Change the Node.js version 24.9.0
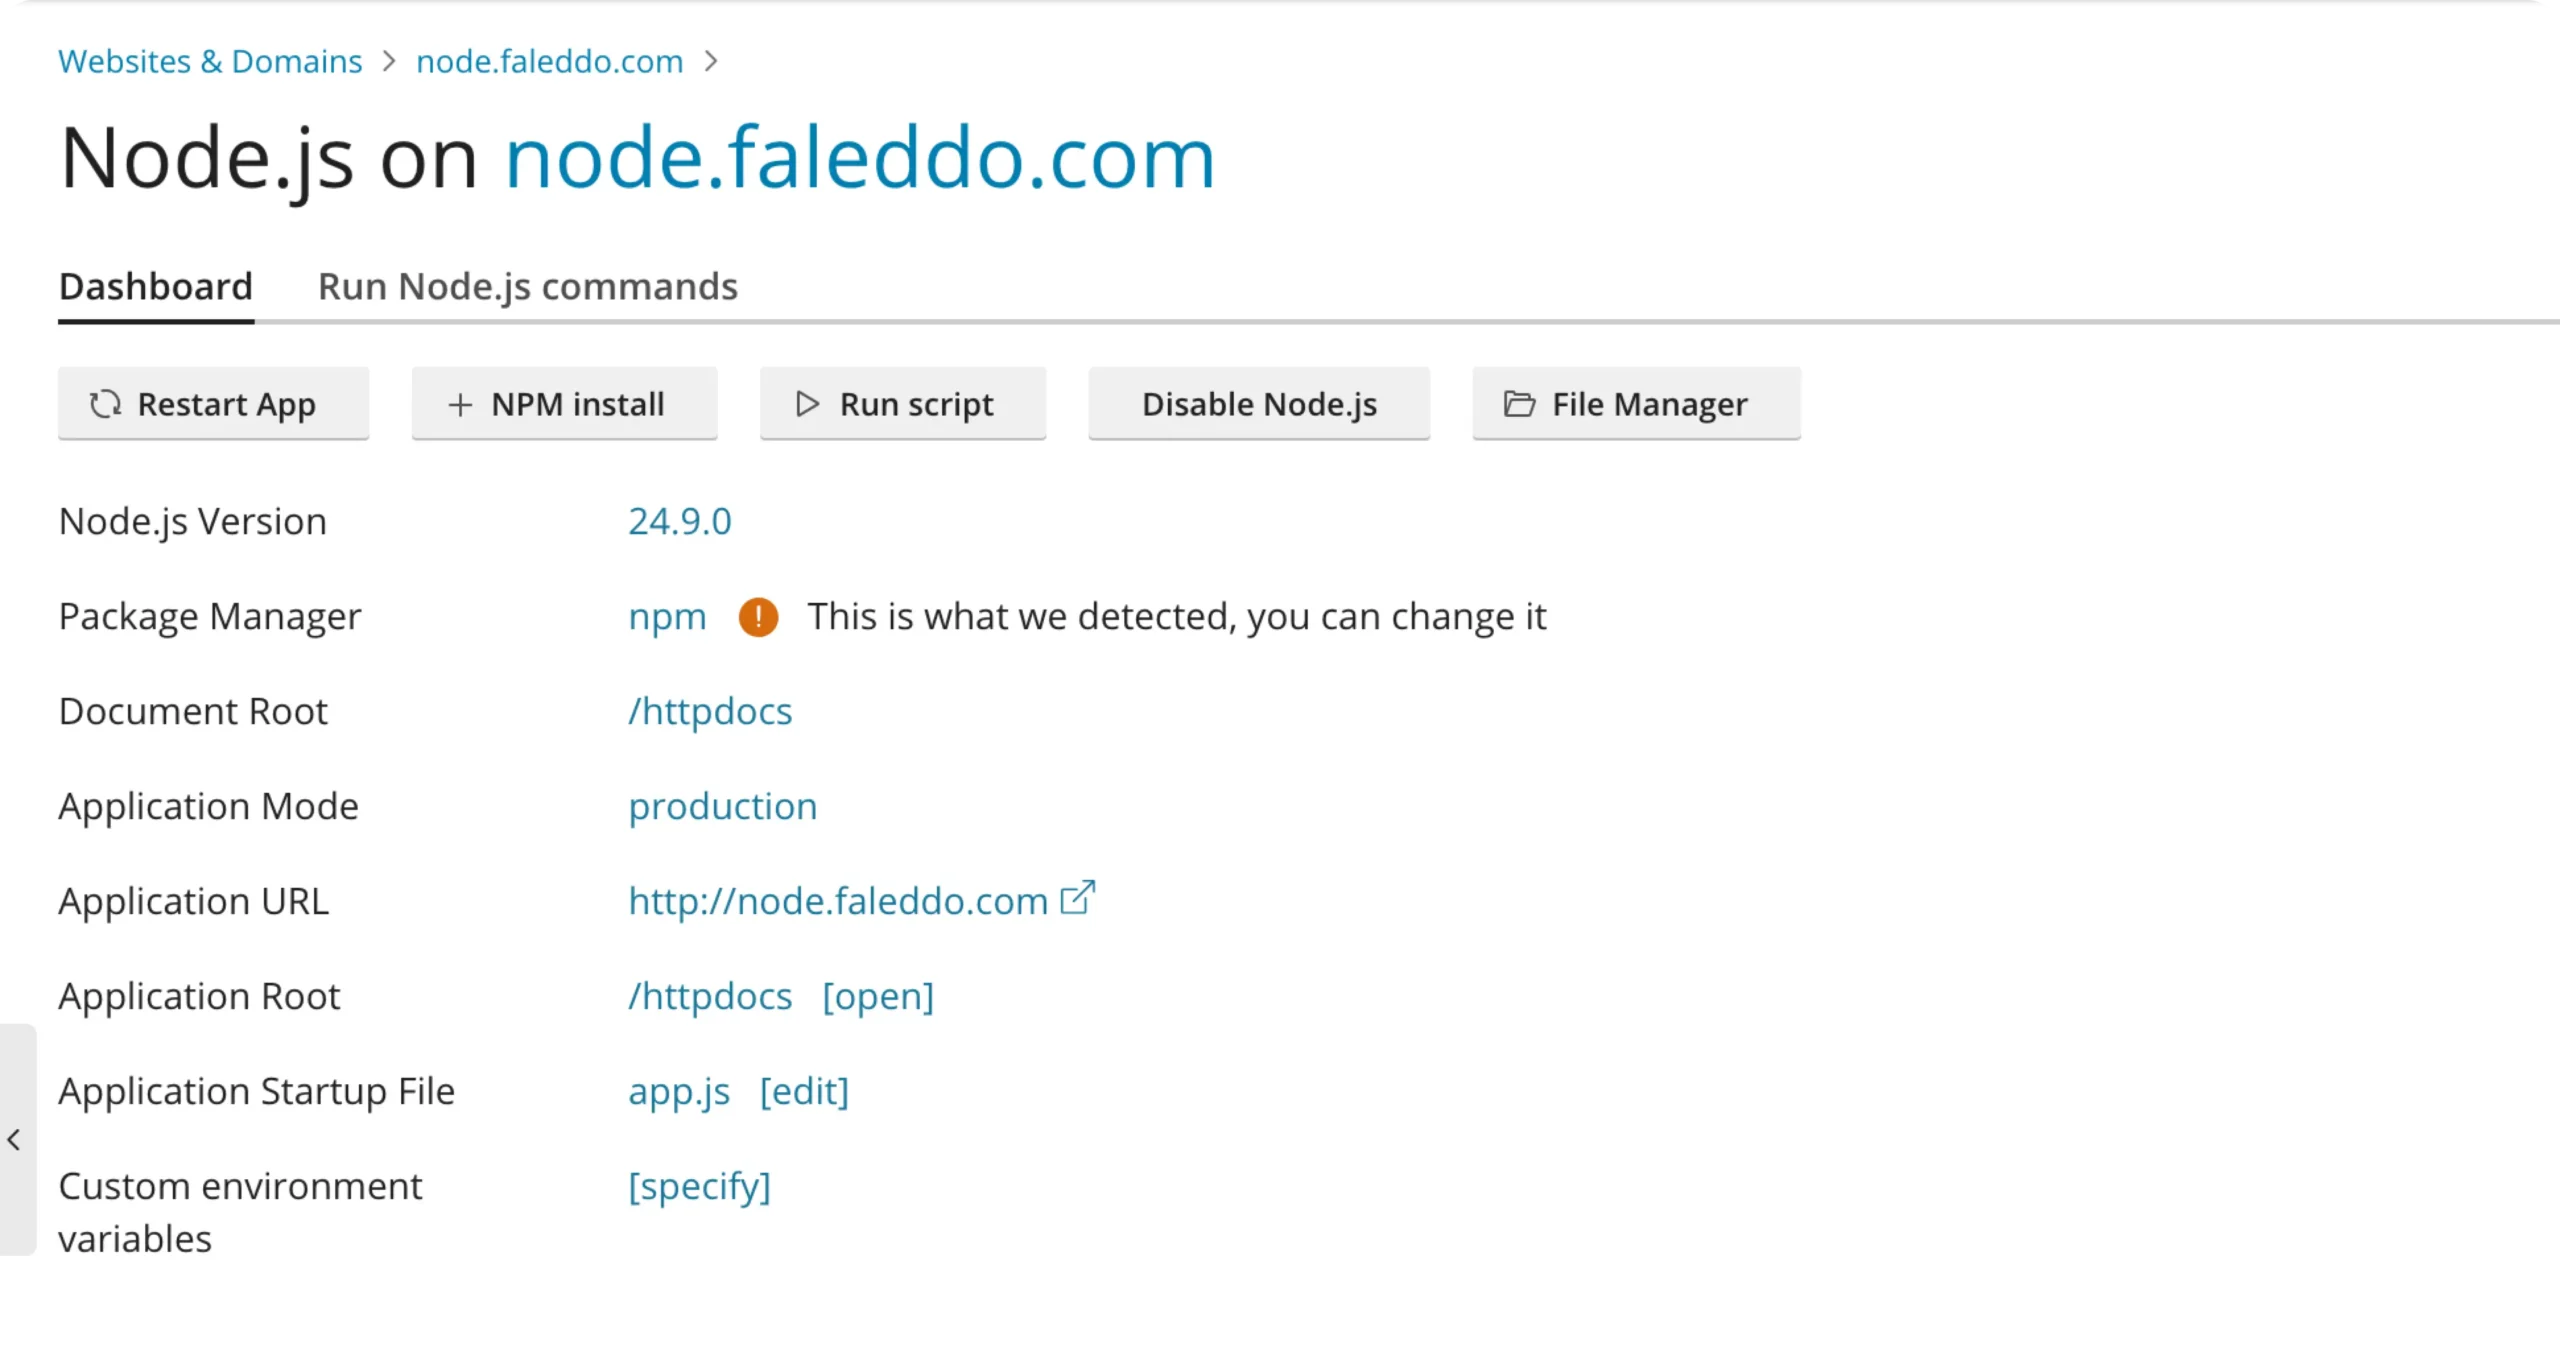 click(x=680, y=522)
